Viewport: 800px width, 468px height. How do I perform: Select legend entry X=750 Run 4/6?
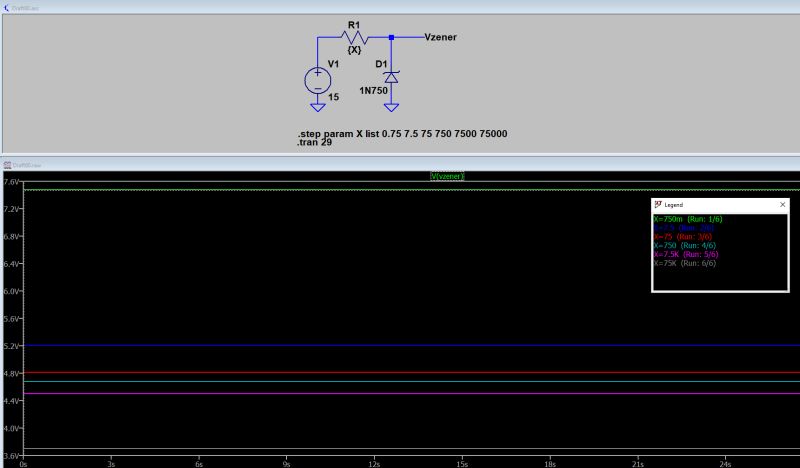coord(685,245)
